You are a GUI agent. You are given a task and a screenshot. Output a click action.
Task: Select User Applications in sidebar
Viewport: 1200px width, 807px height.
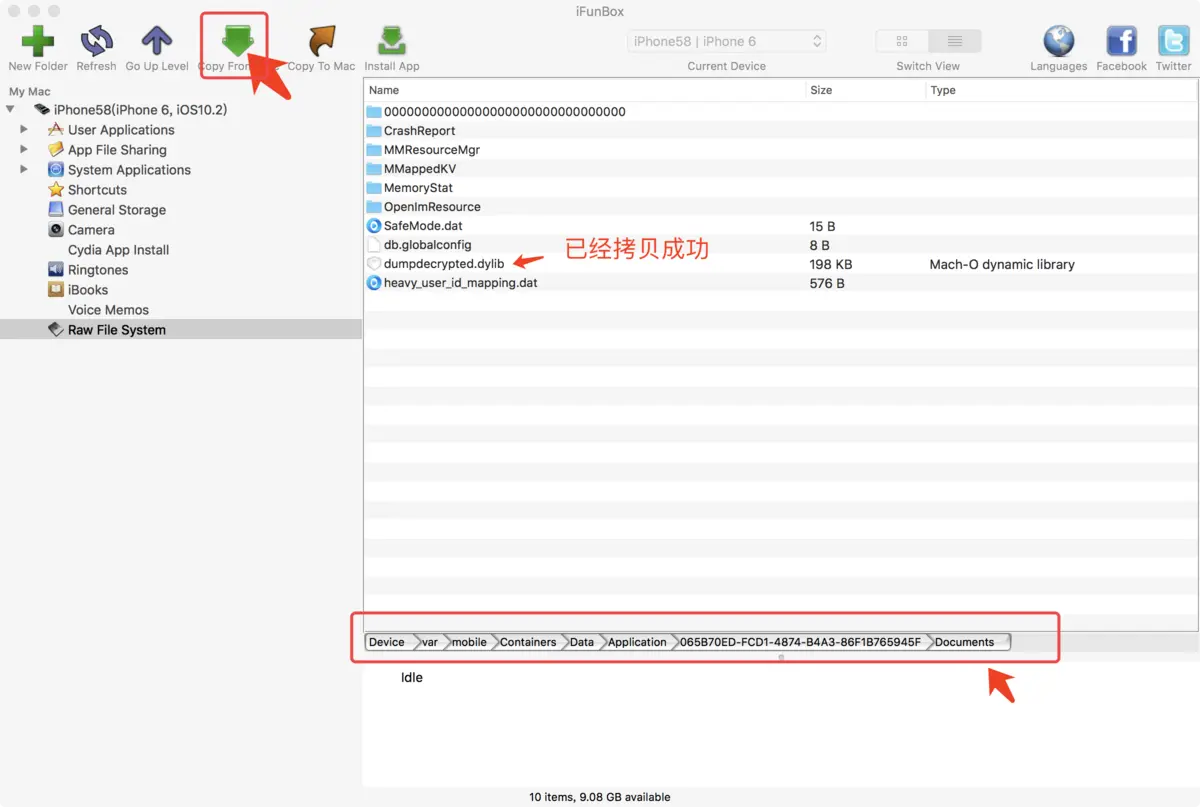point(121,130)
